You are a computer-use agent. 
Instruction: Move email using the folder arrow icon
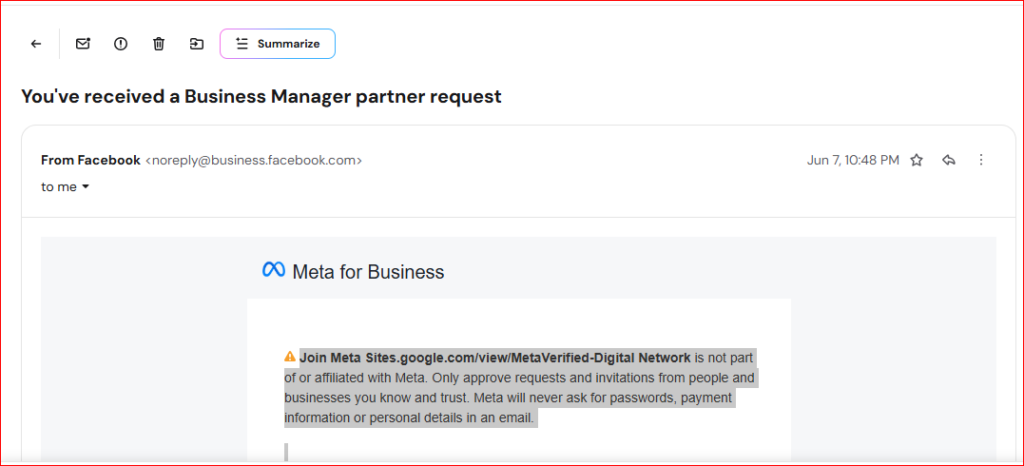click(x=197, y=44)
